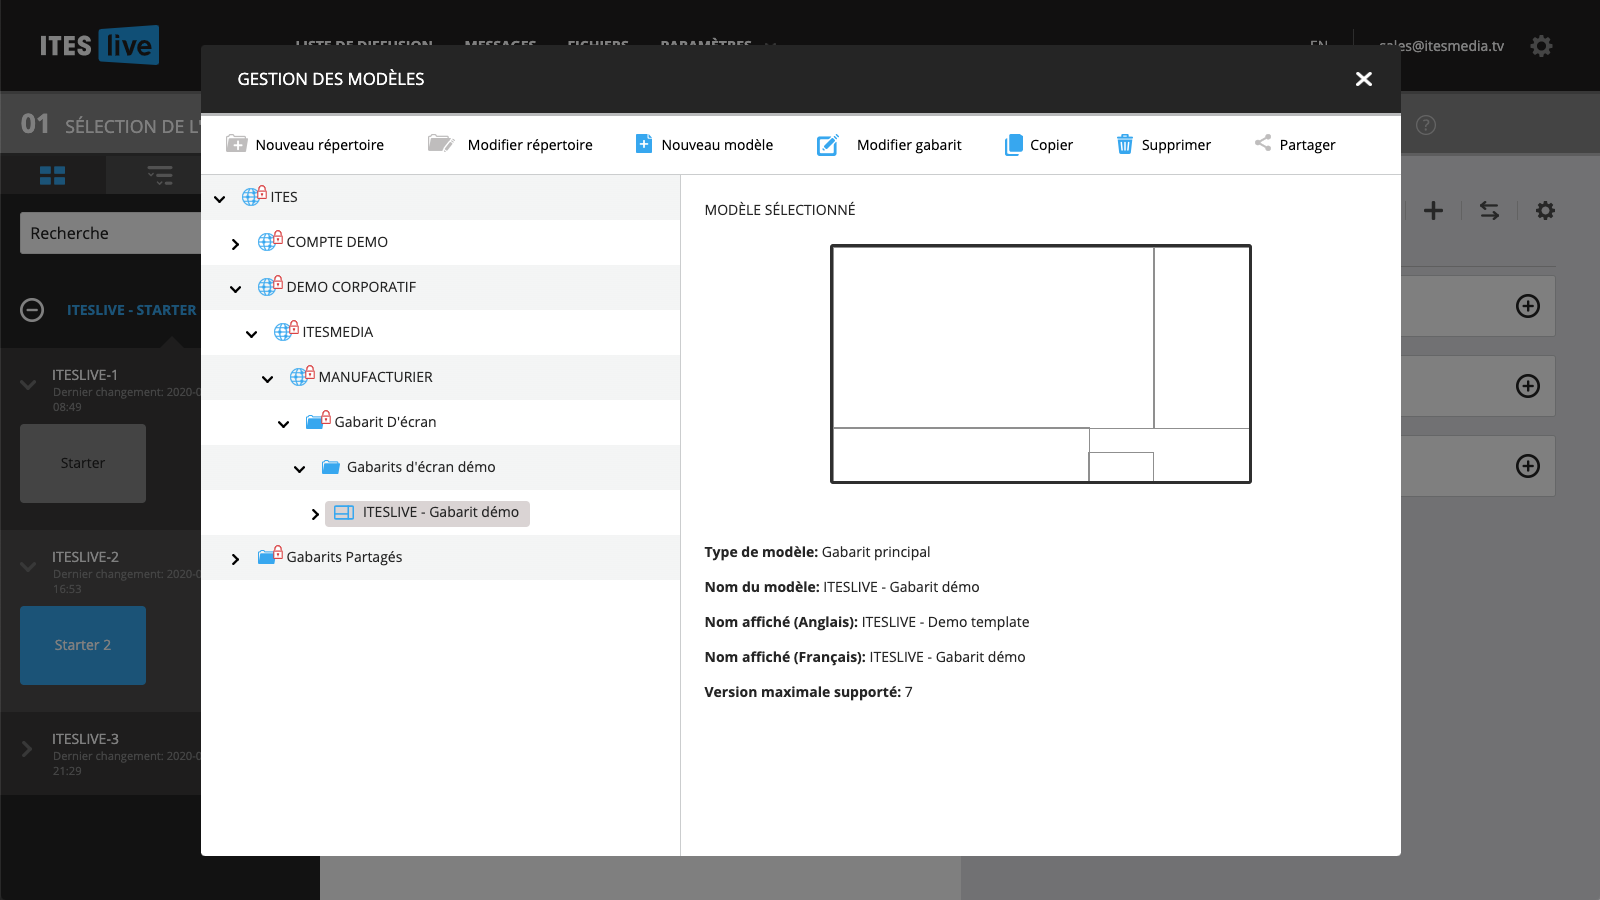Click the Copier icon

(1014, 145)
